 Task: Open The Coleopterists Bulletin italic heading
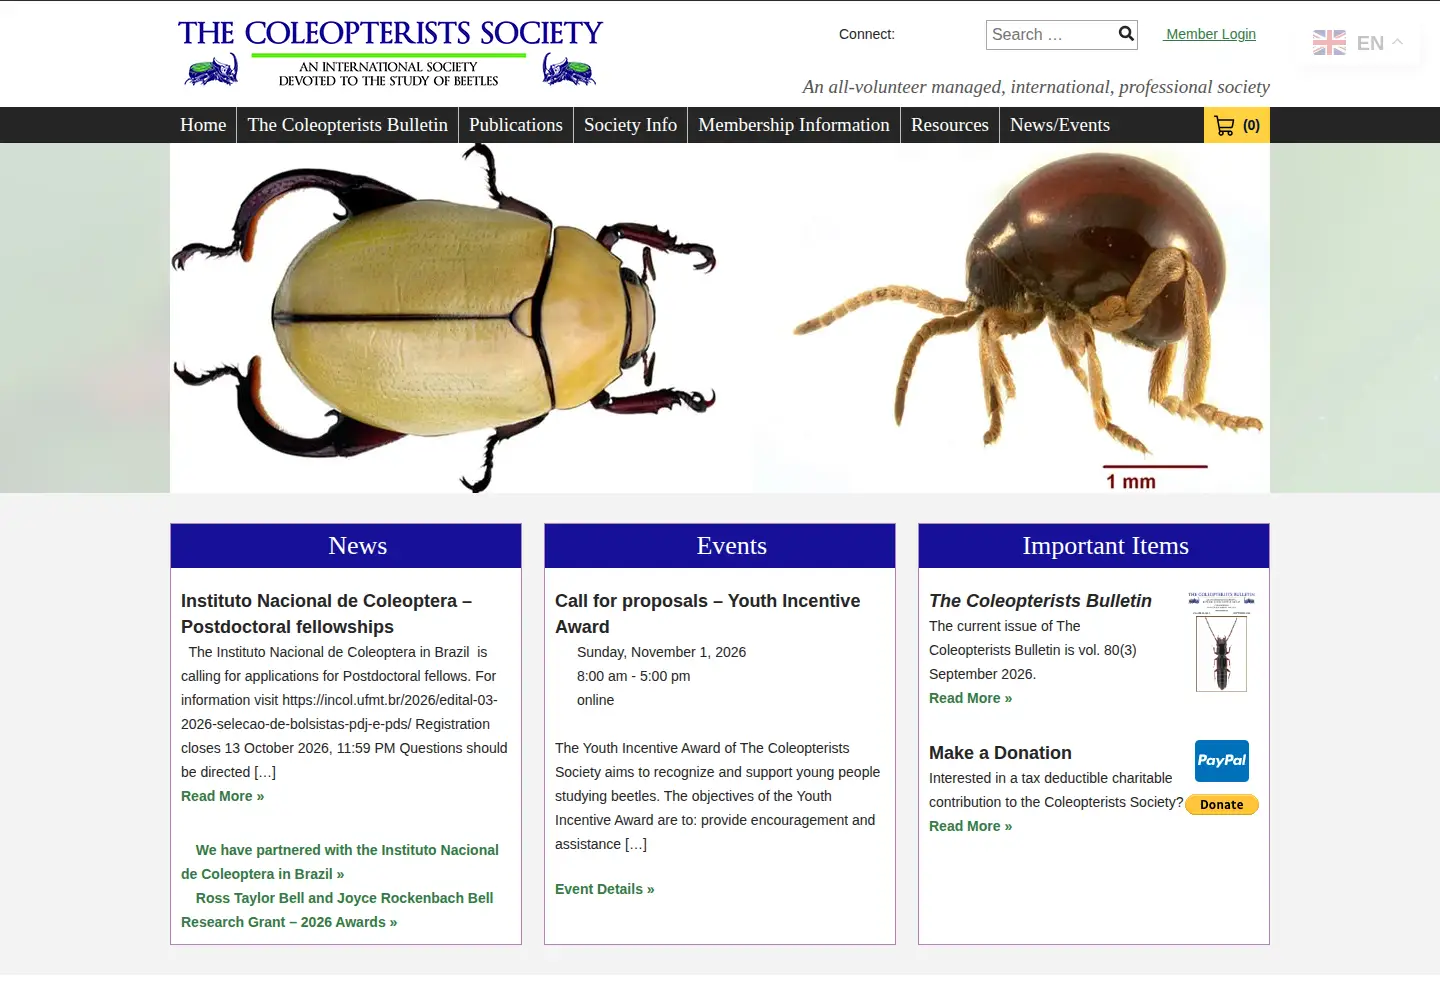pyautogui.click(x=1040, y=601)
